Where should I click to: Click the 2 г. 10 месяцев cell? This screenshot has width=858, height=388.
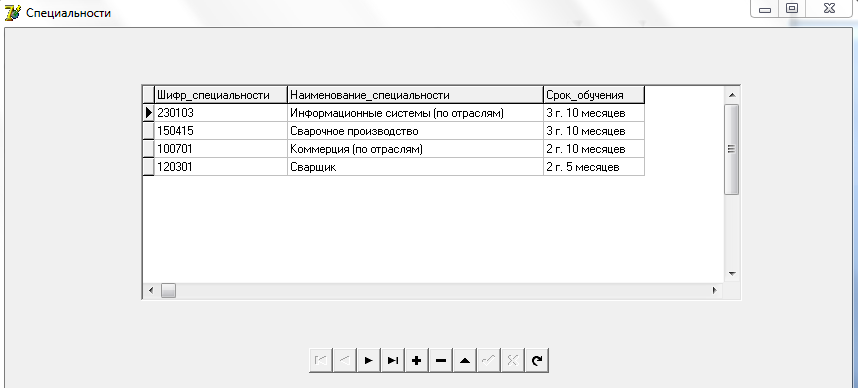(594, 149)
